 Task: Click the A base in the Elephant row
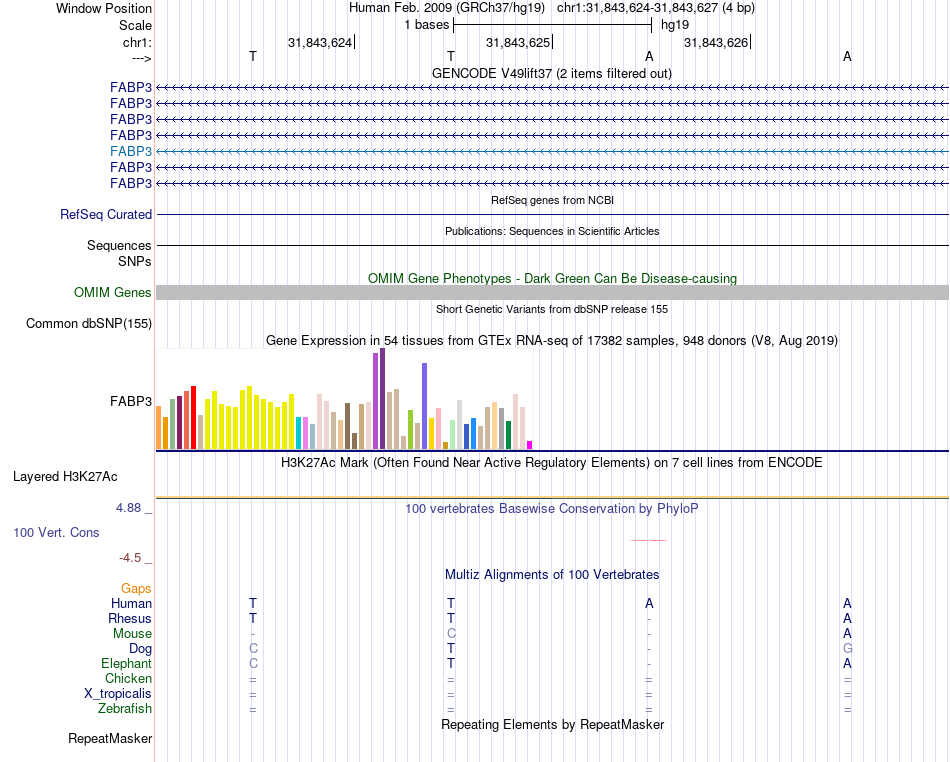847,663
